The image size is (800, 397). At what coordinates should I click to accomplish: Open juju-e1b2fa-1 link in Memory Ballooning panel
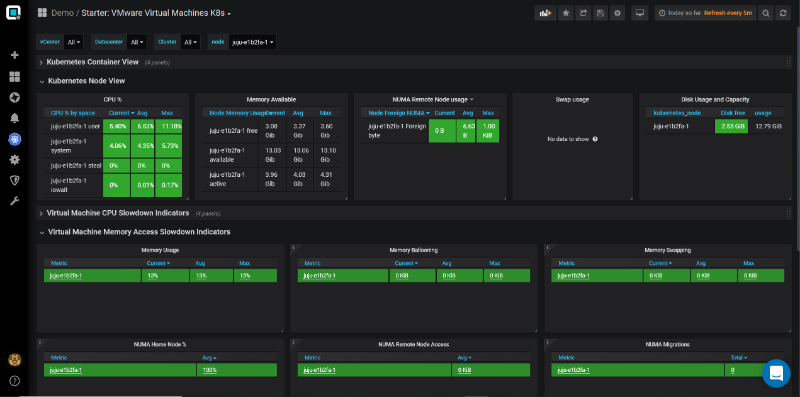click(319, 276)
